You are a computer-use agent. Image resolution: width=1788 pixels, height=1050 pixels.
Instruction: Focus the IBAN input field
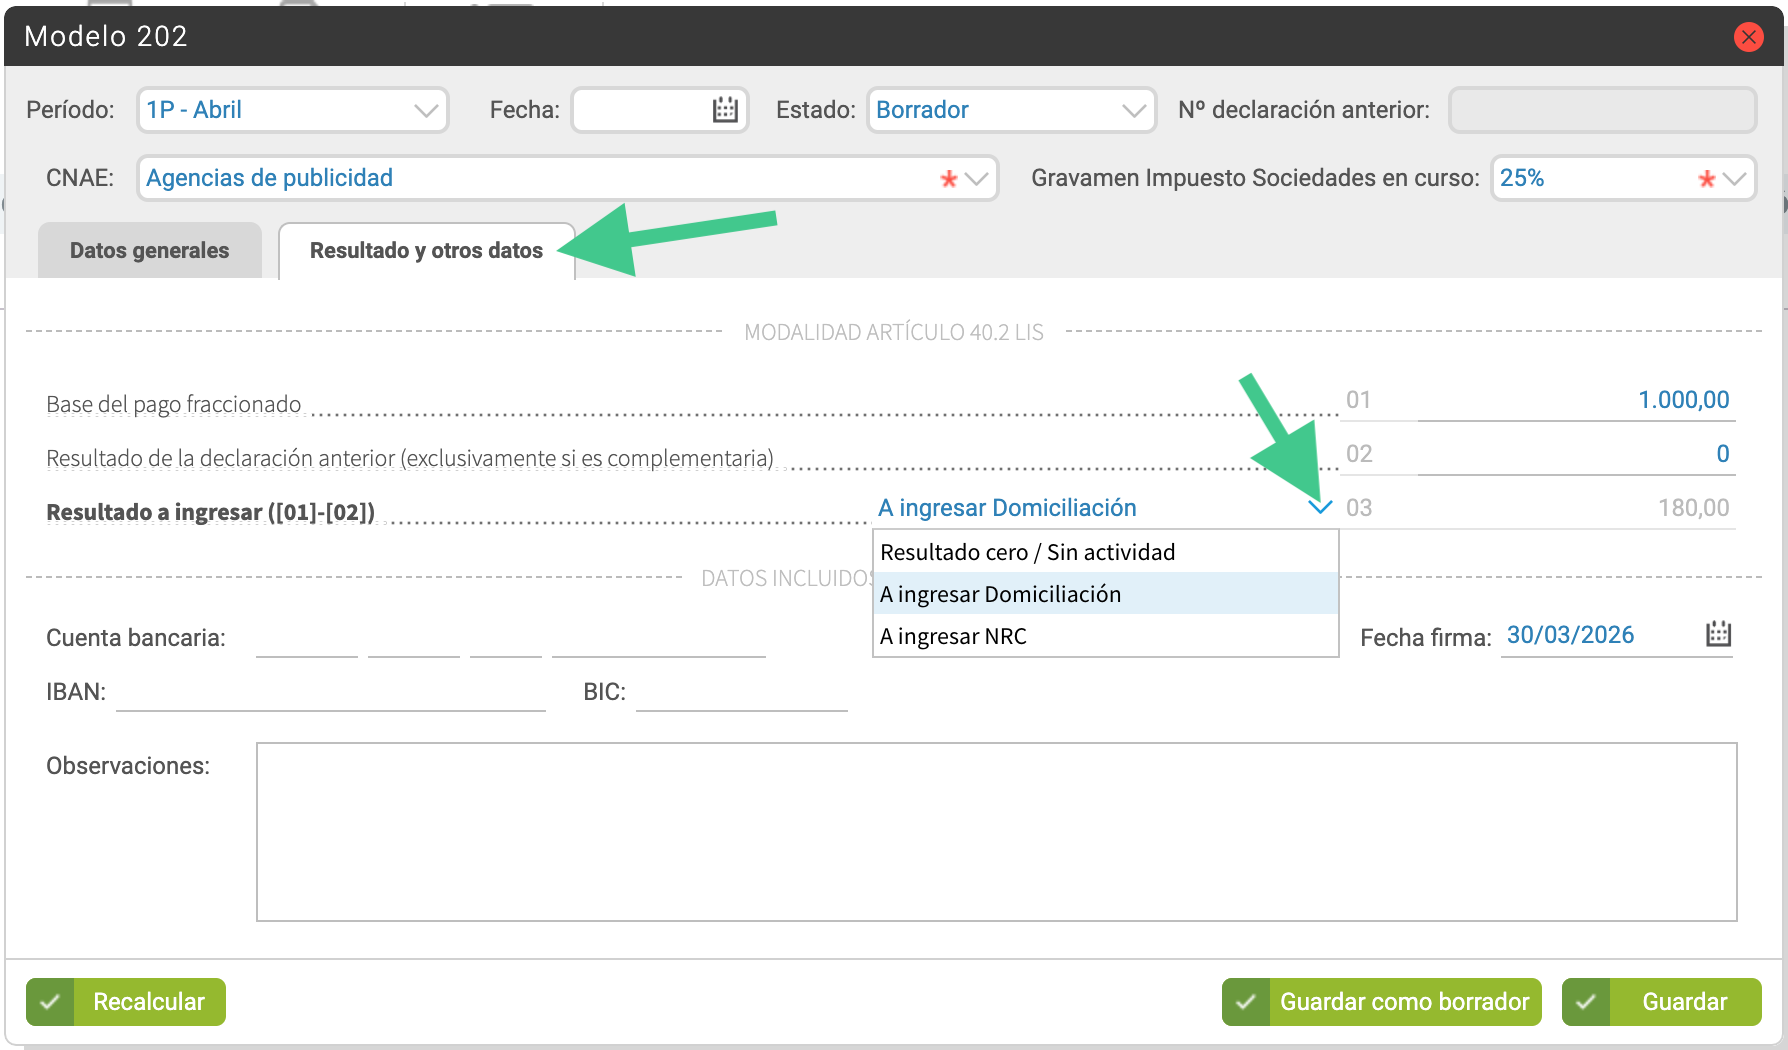(330, 692)
